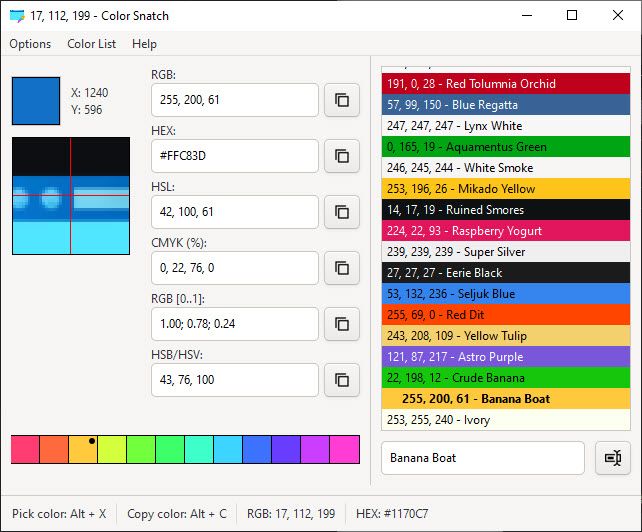Viewport: 642px width, 532px height.
Task: Minimize the Color Snatch window
Action: 527,16
